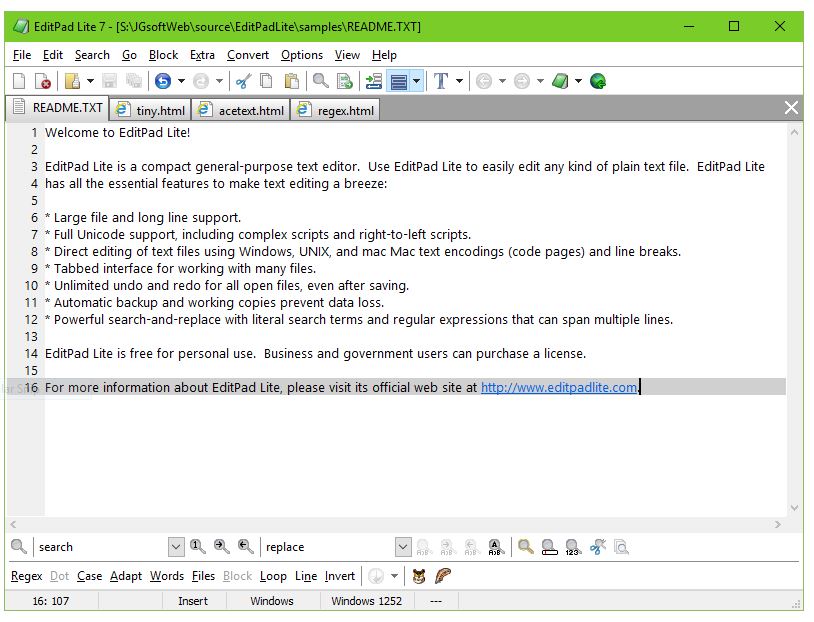Click the font settings T icon
Image resolution: width=814 pixels, height=622 pixels.
pos(440,81)
